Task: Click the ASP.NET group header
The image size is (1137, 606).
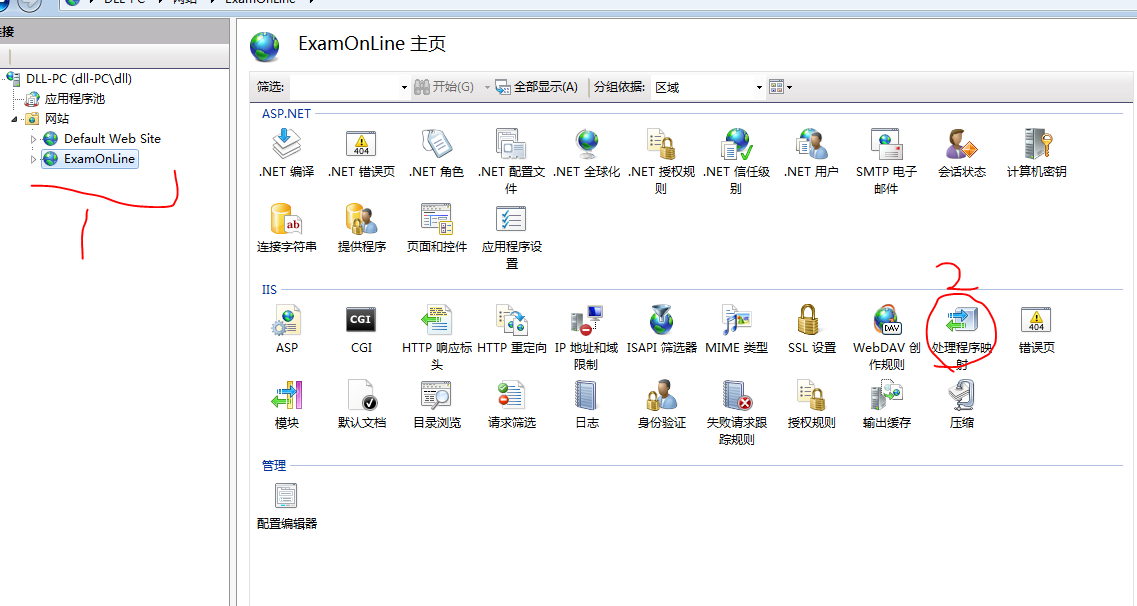Action: (286, 114)
